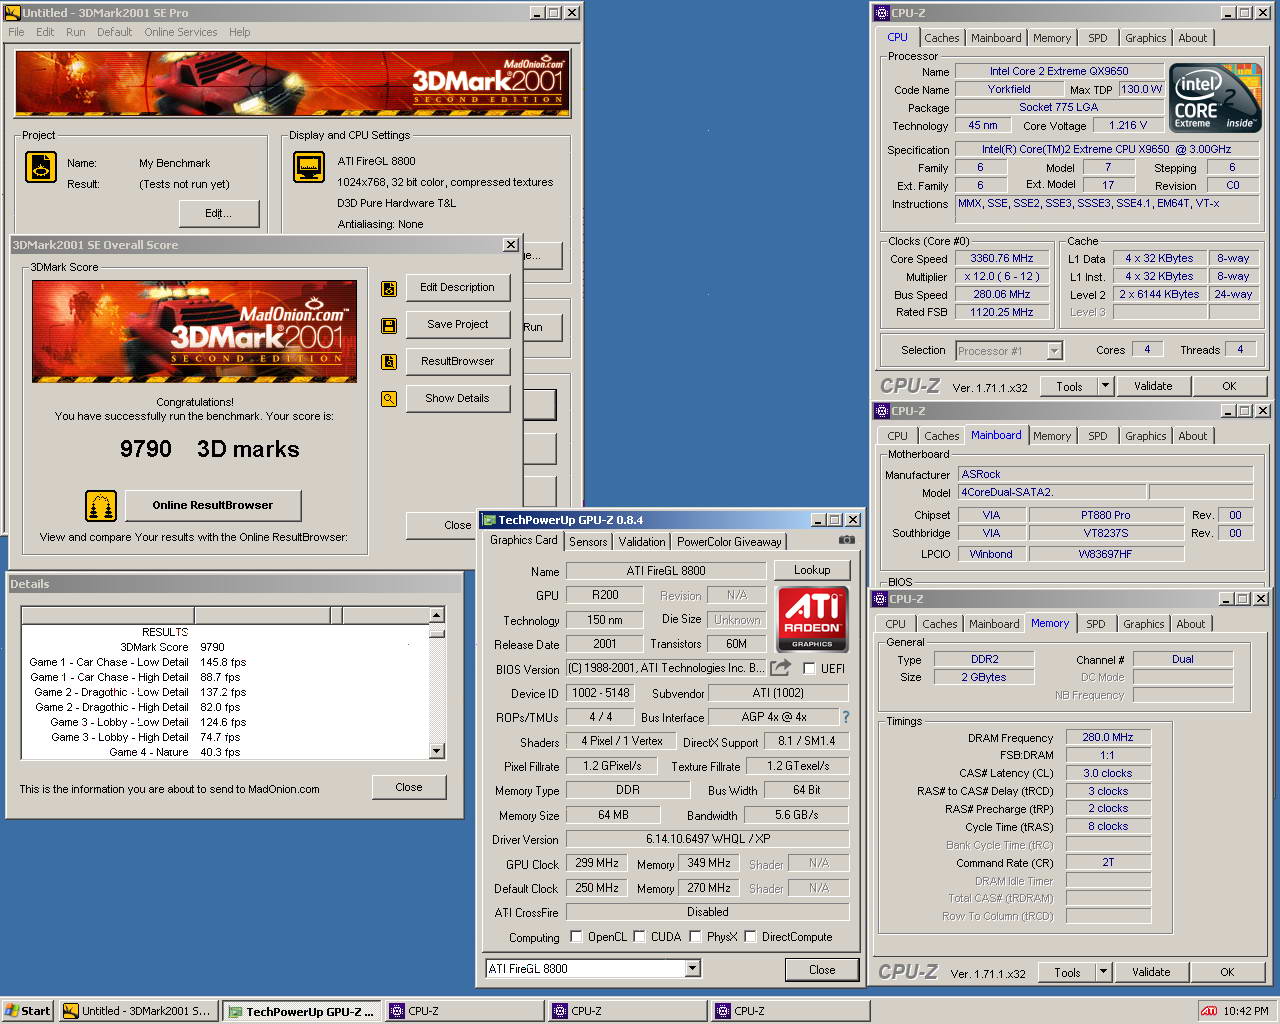Open Tools dropdown arrow in top CPU-Z window
The width and height of the screenshot is (1280, 1024).
click(x=1105, y=386)
